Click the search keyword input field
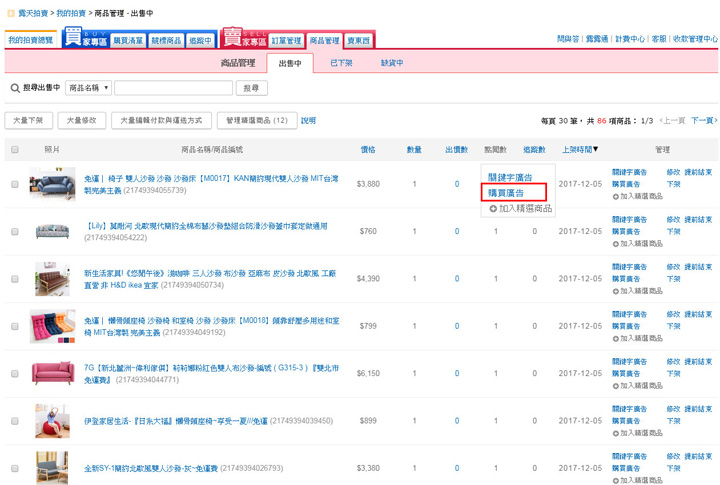 click(x=173, y=88)
